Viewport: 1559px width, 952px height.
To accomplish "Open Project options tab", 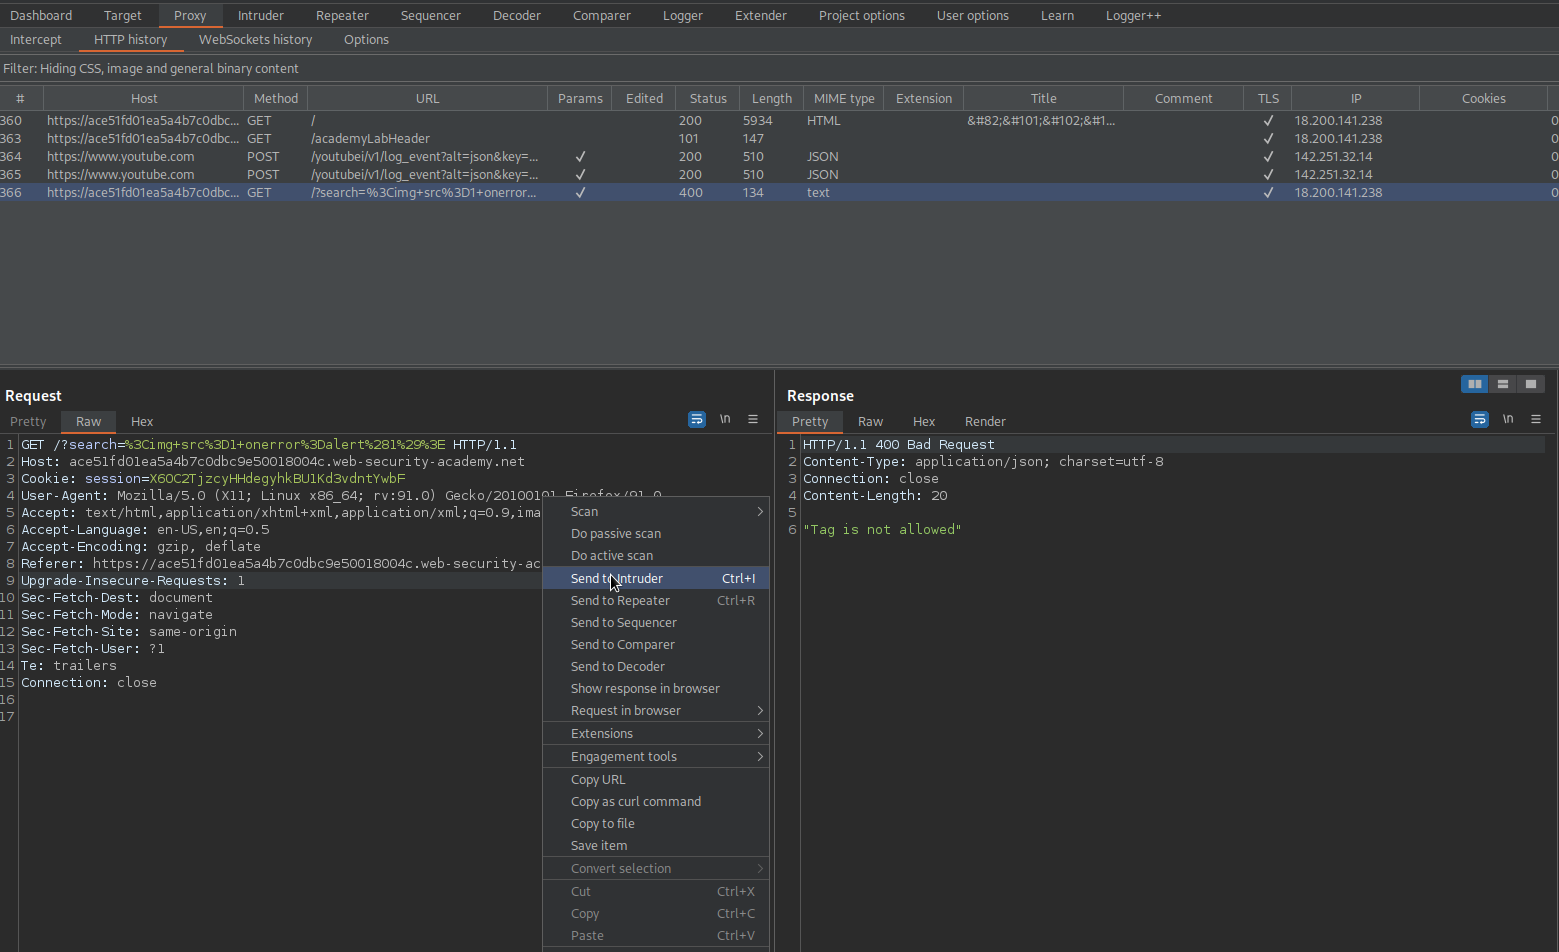I will pyautogui.click(x=862, y=15).
